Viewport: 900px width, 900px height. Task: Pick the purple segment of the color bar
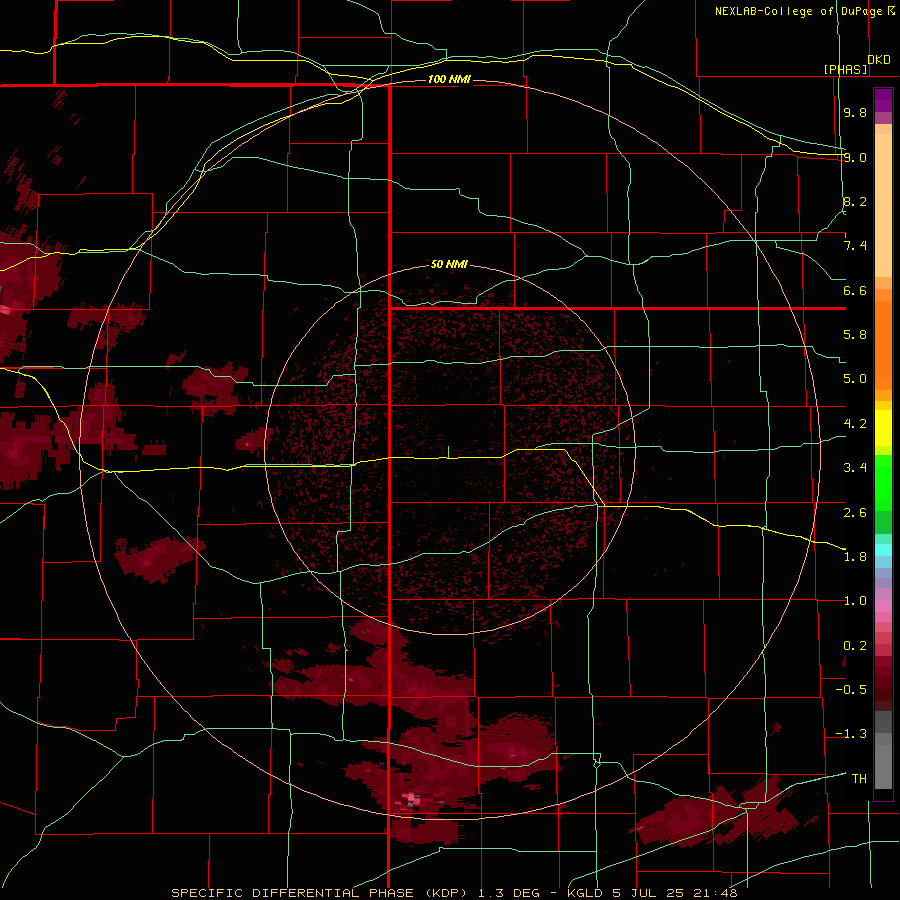[x=883, y=99]
